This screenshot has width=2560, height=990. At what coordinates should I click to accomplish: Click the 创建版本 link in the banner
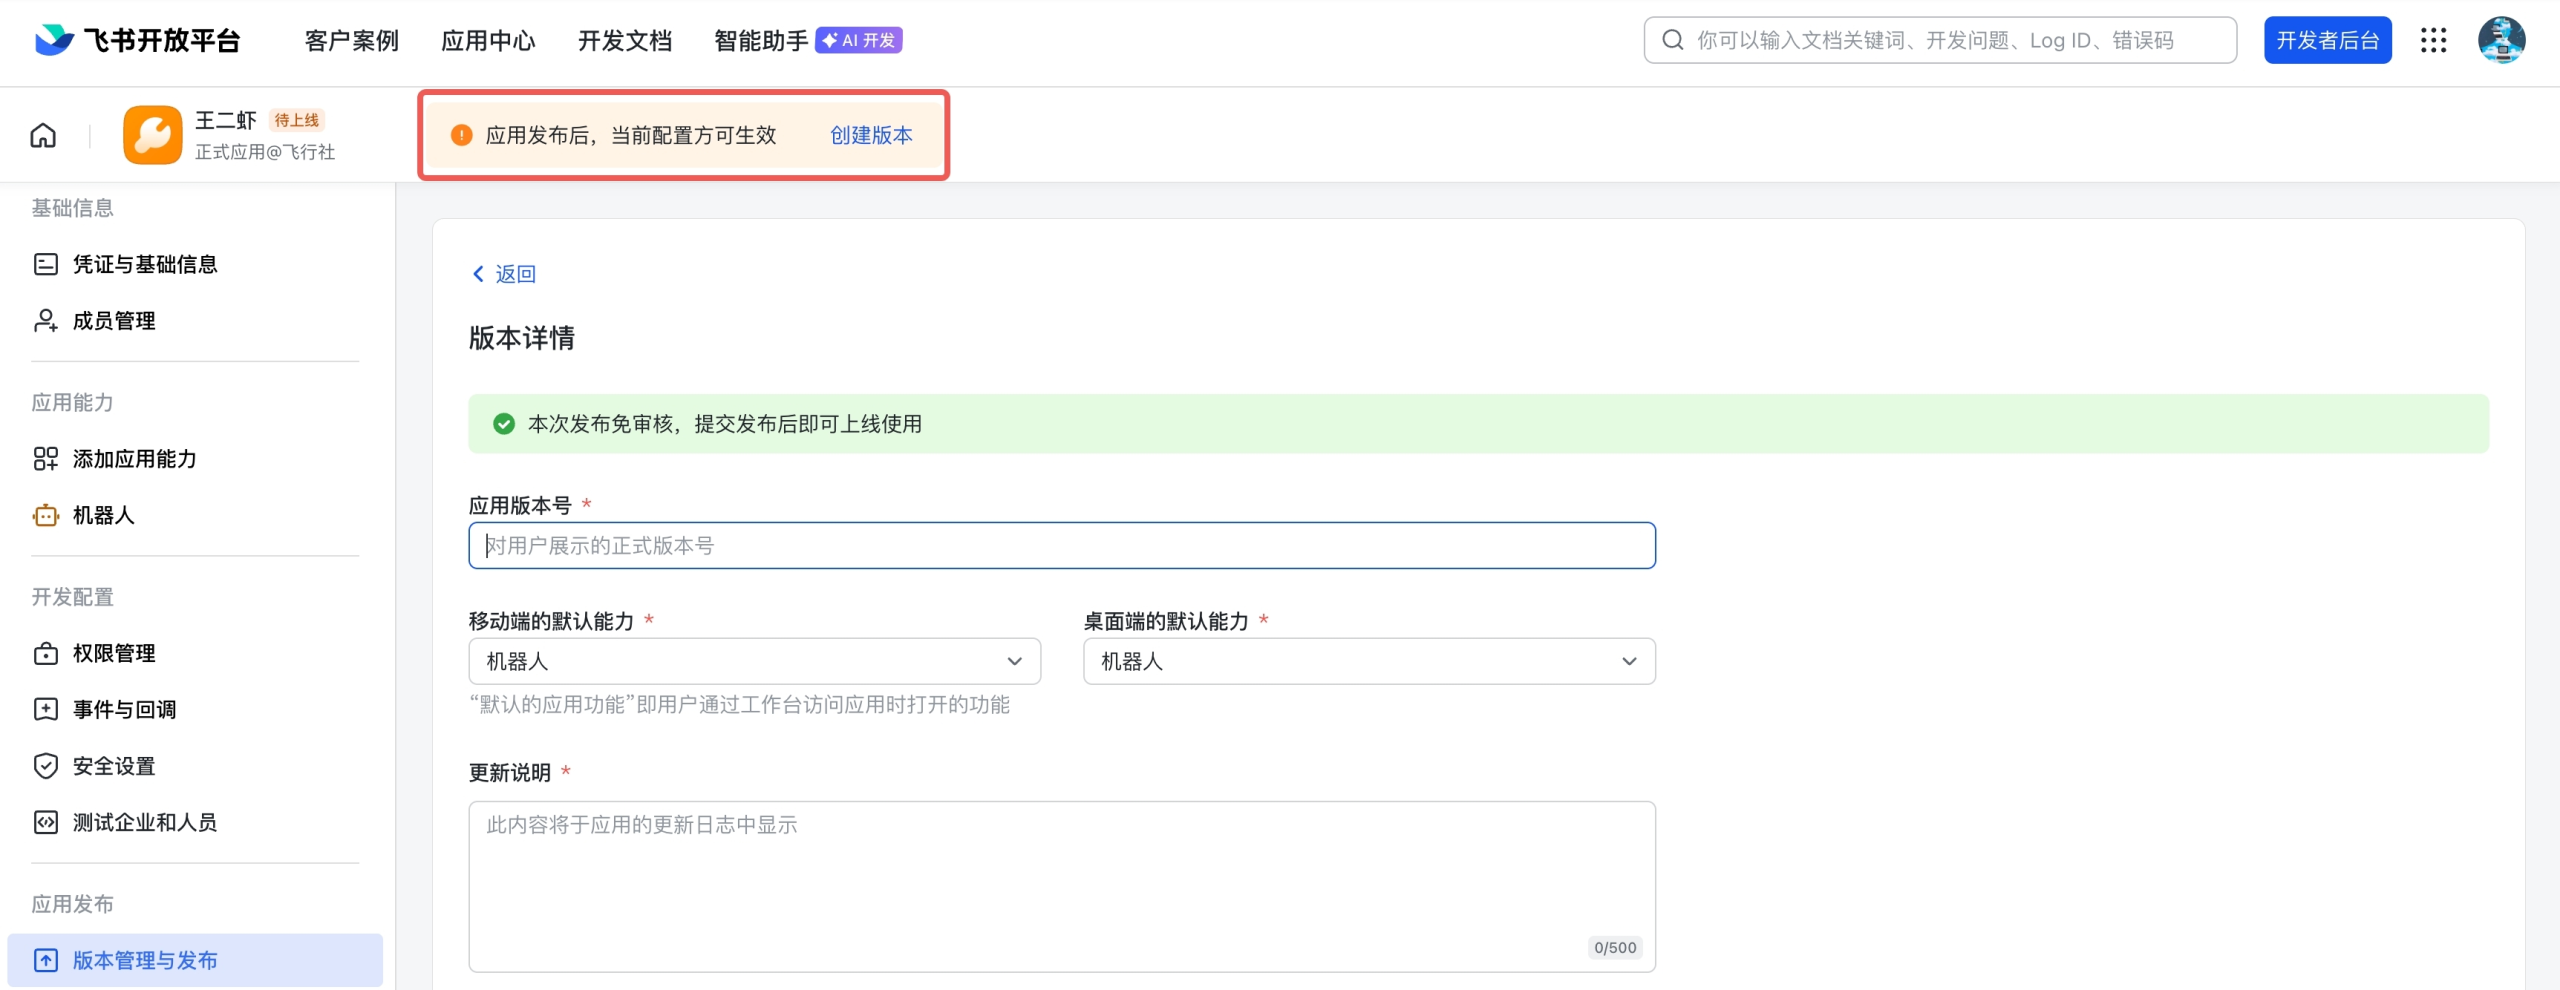tap(870, 135)
